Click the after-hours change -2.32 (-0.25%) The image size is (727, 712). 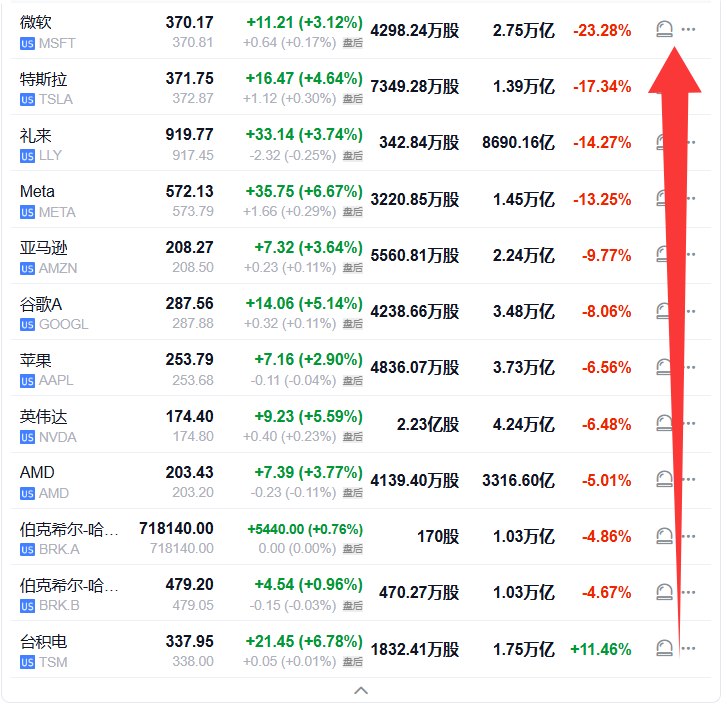(293, 155)
